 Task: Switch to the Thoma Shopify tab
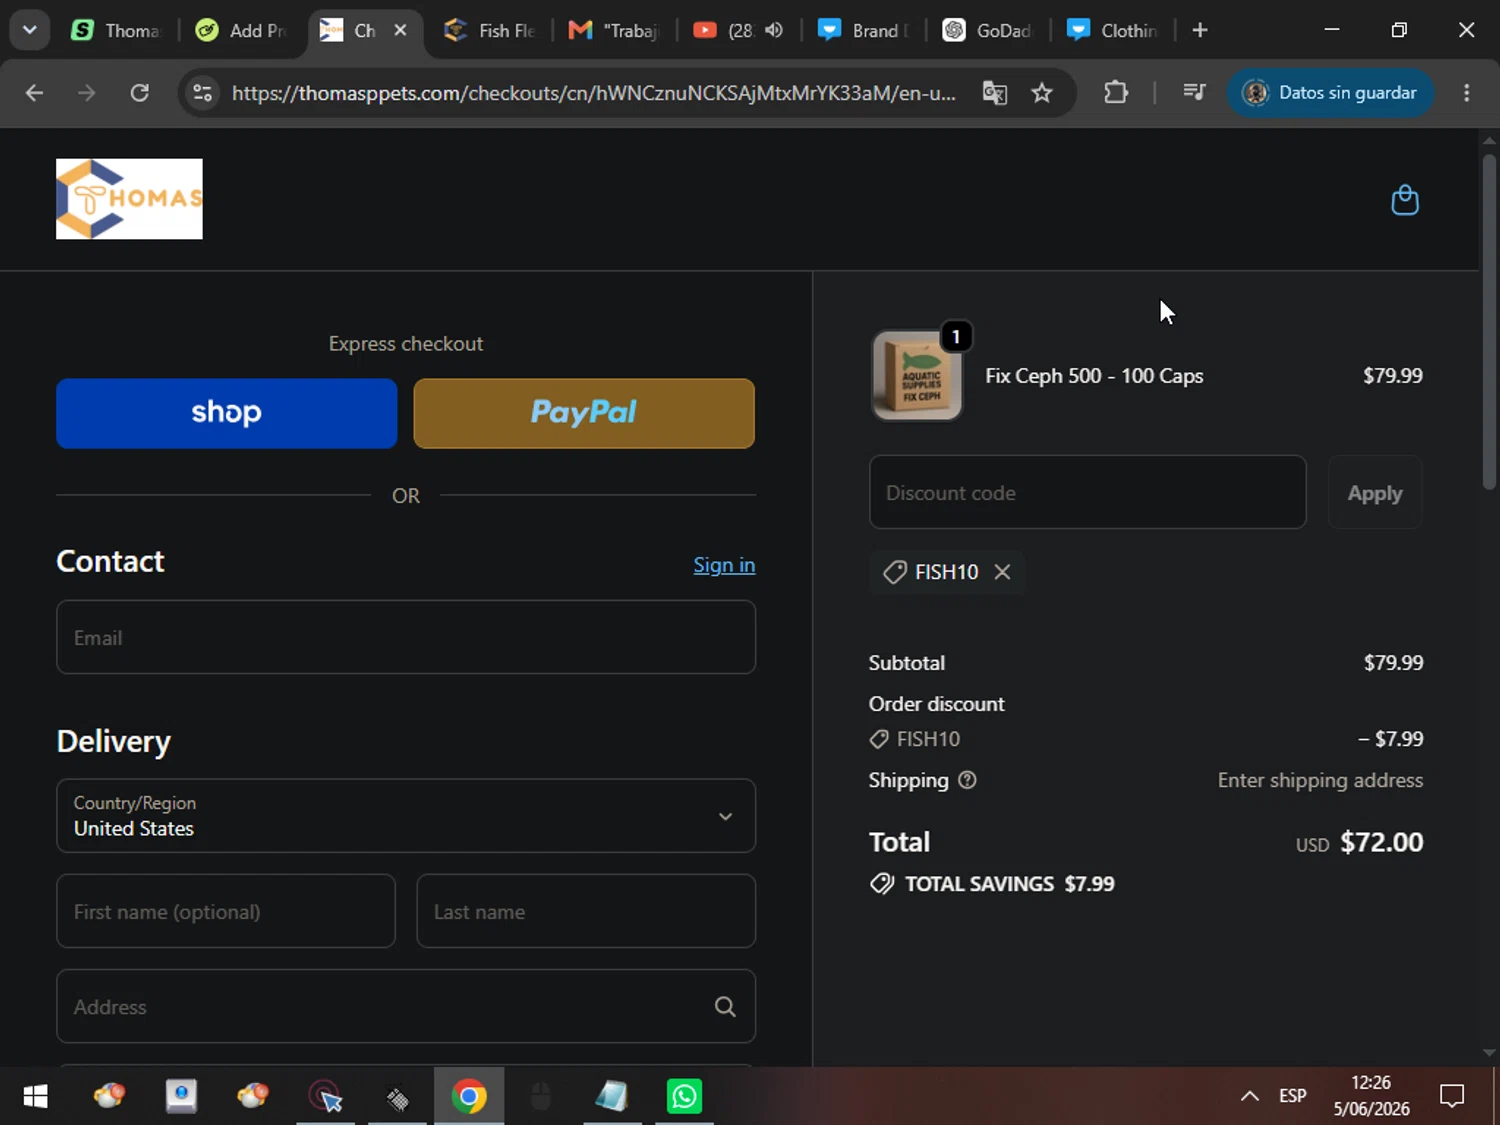[116, 30]
